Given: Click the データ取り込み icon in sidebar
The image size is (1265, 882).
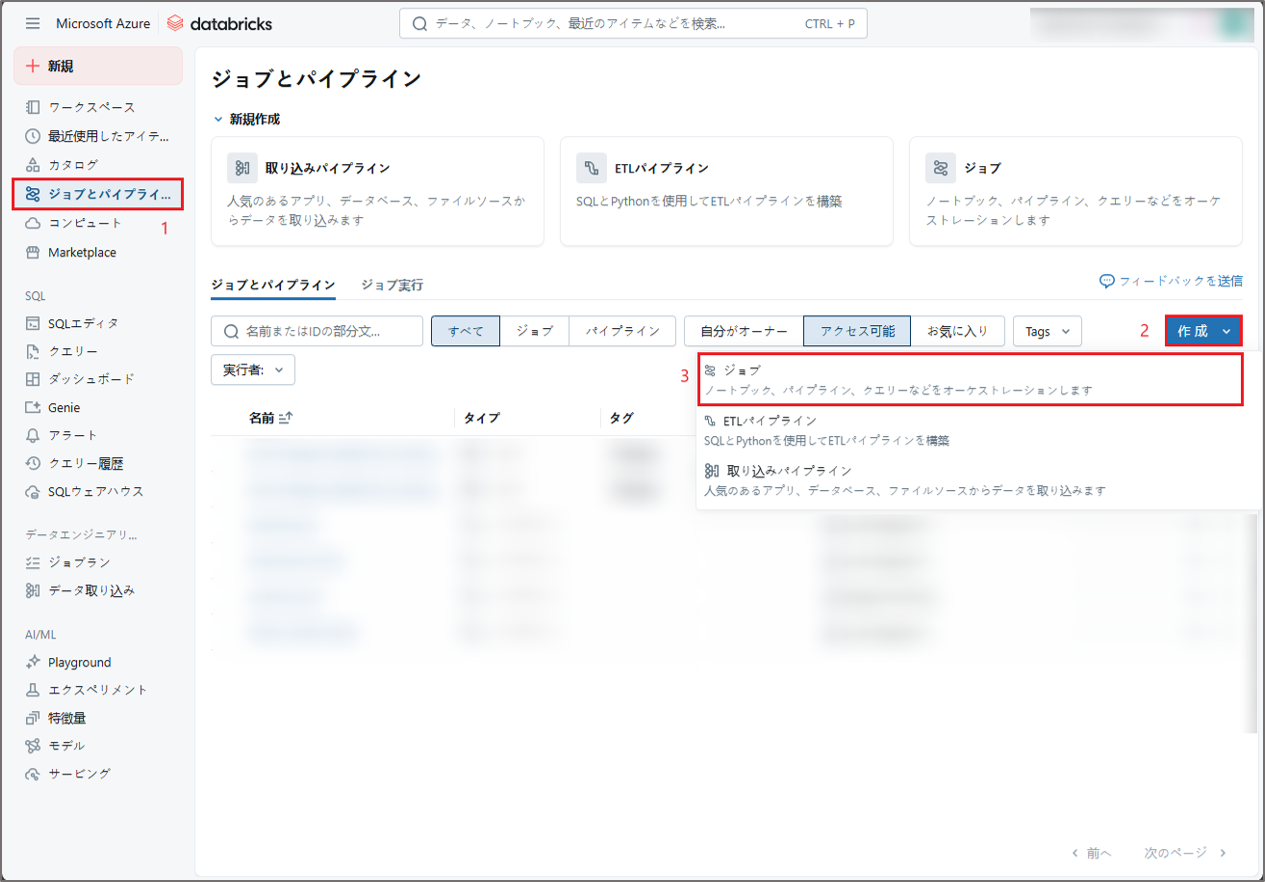Looking at the screenshot, I should (x=33, y=590).
